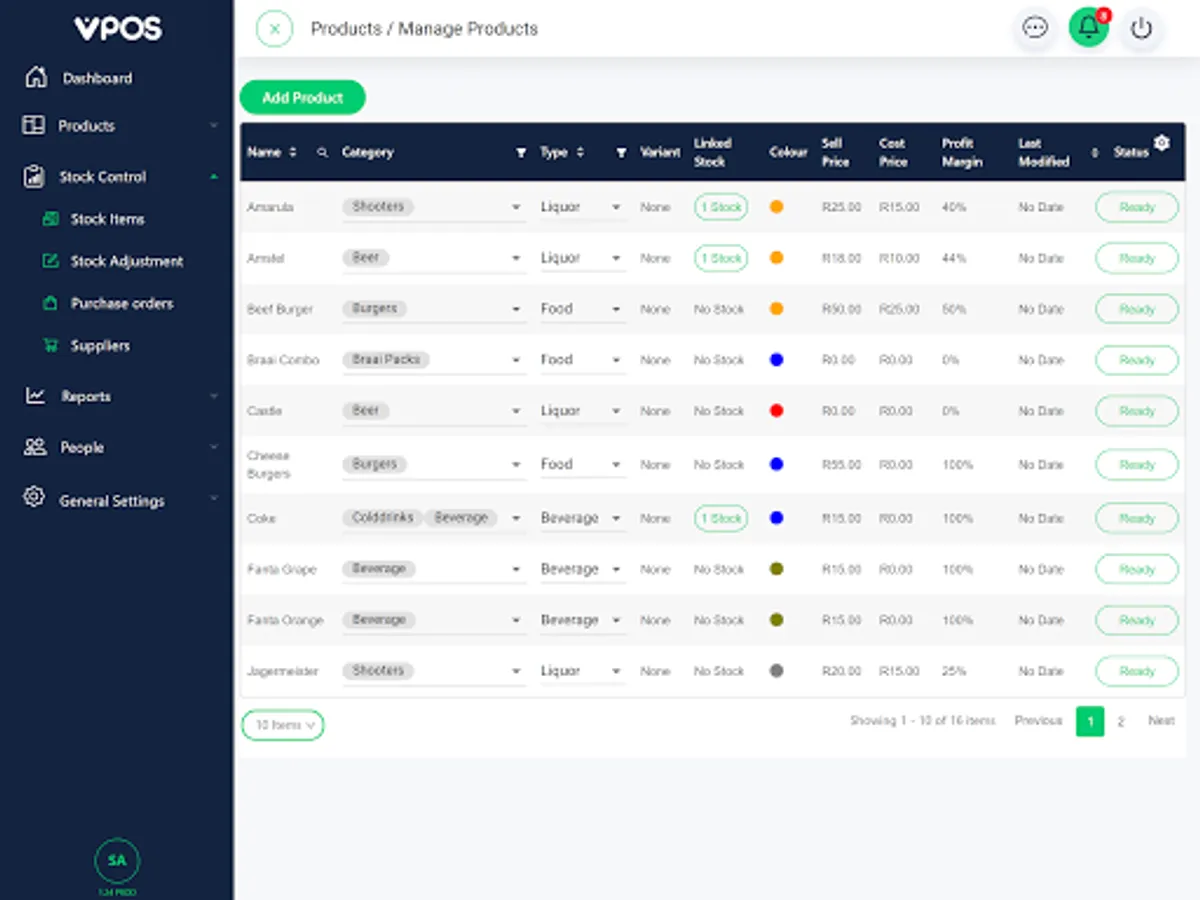The width and height of the screenshot is (1200, 900).
Task: Click the VPOS logo
Action: click(117, 29)
